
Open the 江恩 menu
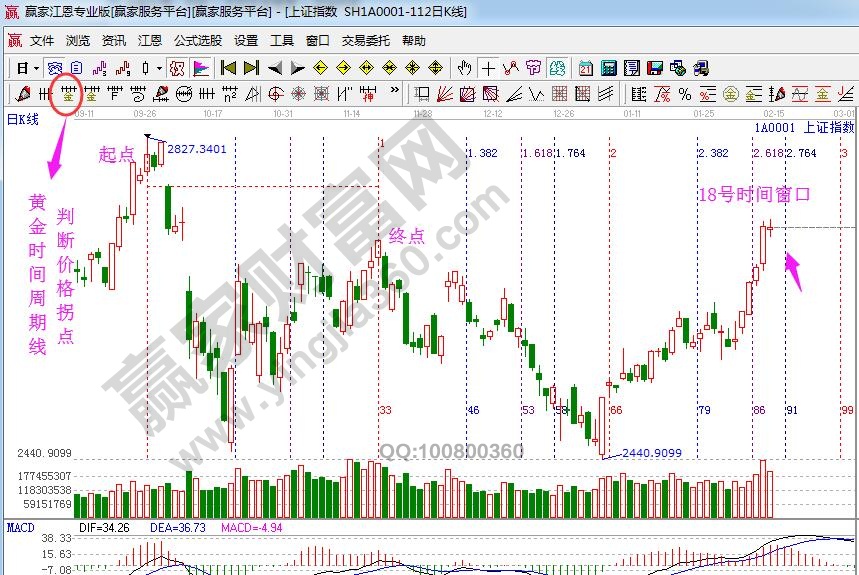pos(150,41)
